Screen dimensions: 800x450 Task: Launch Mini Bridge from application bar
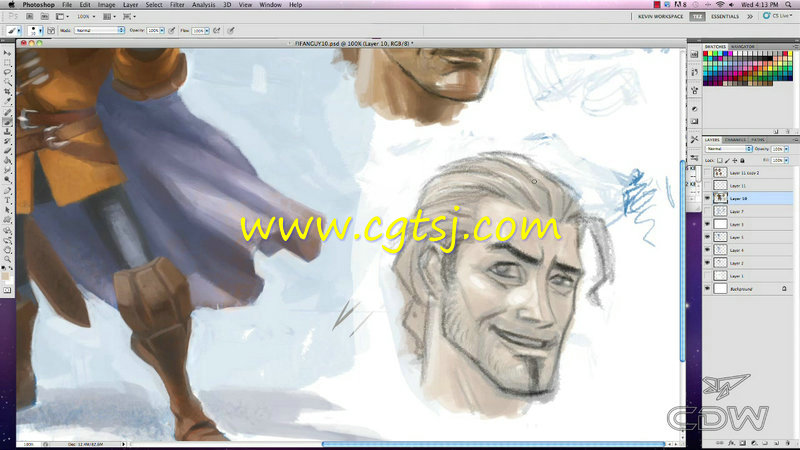click(x=44, y=16)
